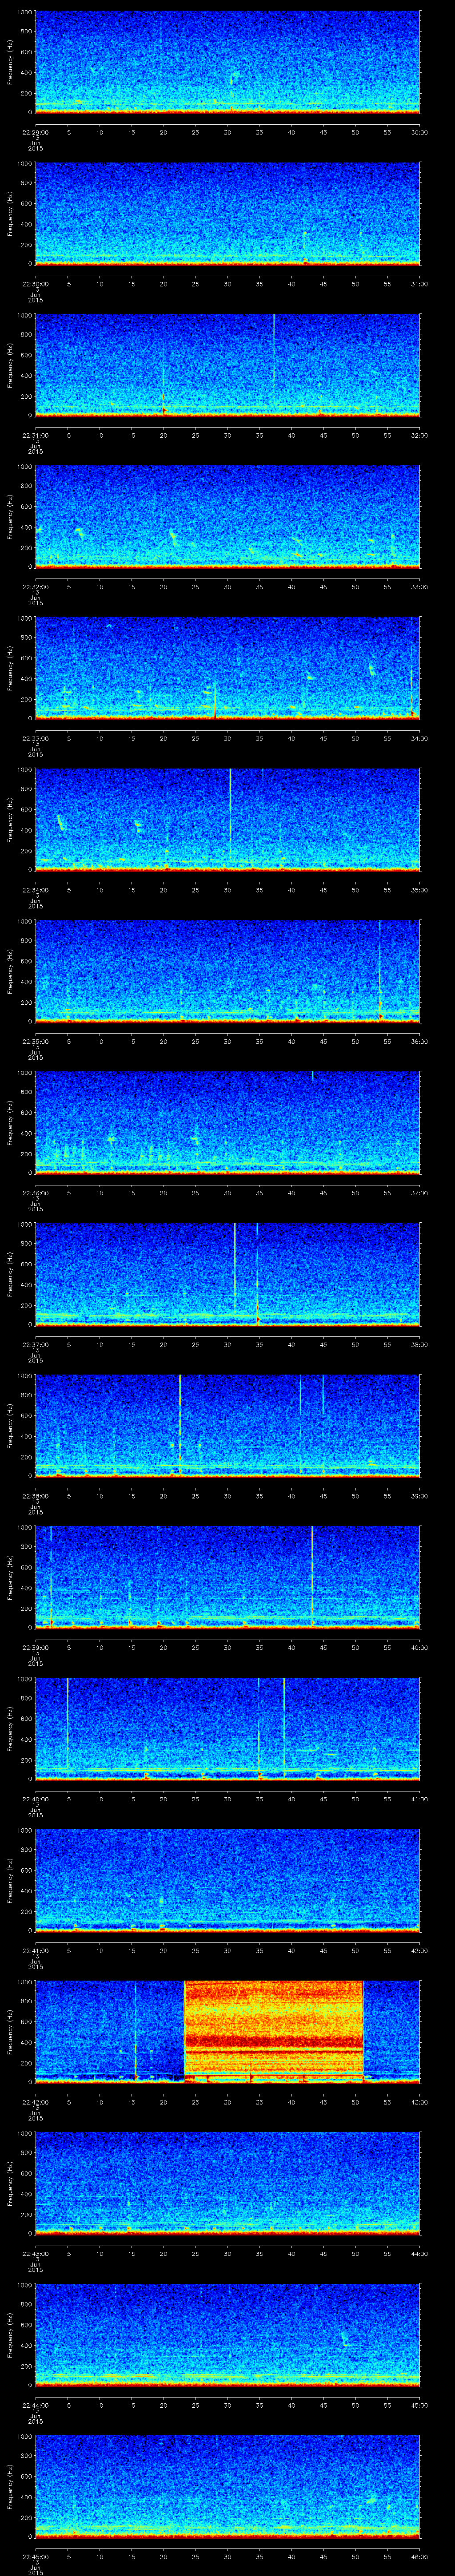Click the 43:00 end time label

(x=419, y=2102)
